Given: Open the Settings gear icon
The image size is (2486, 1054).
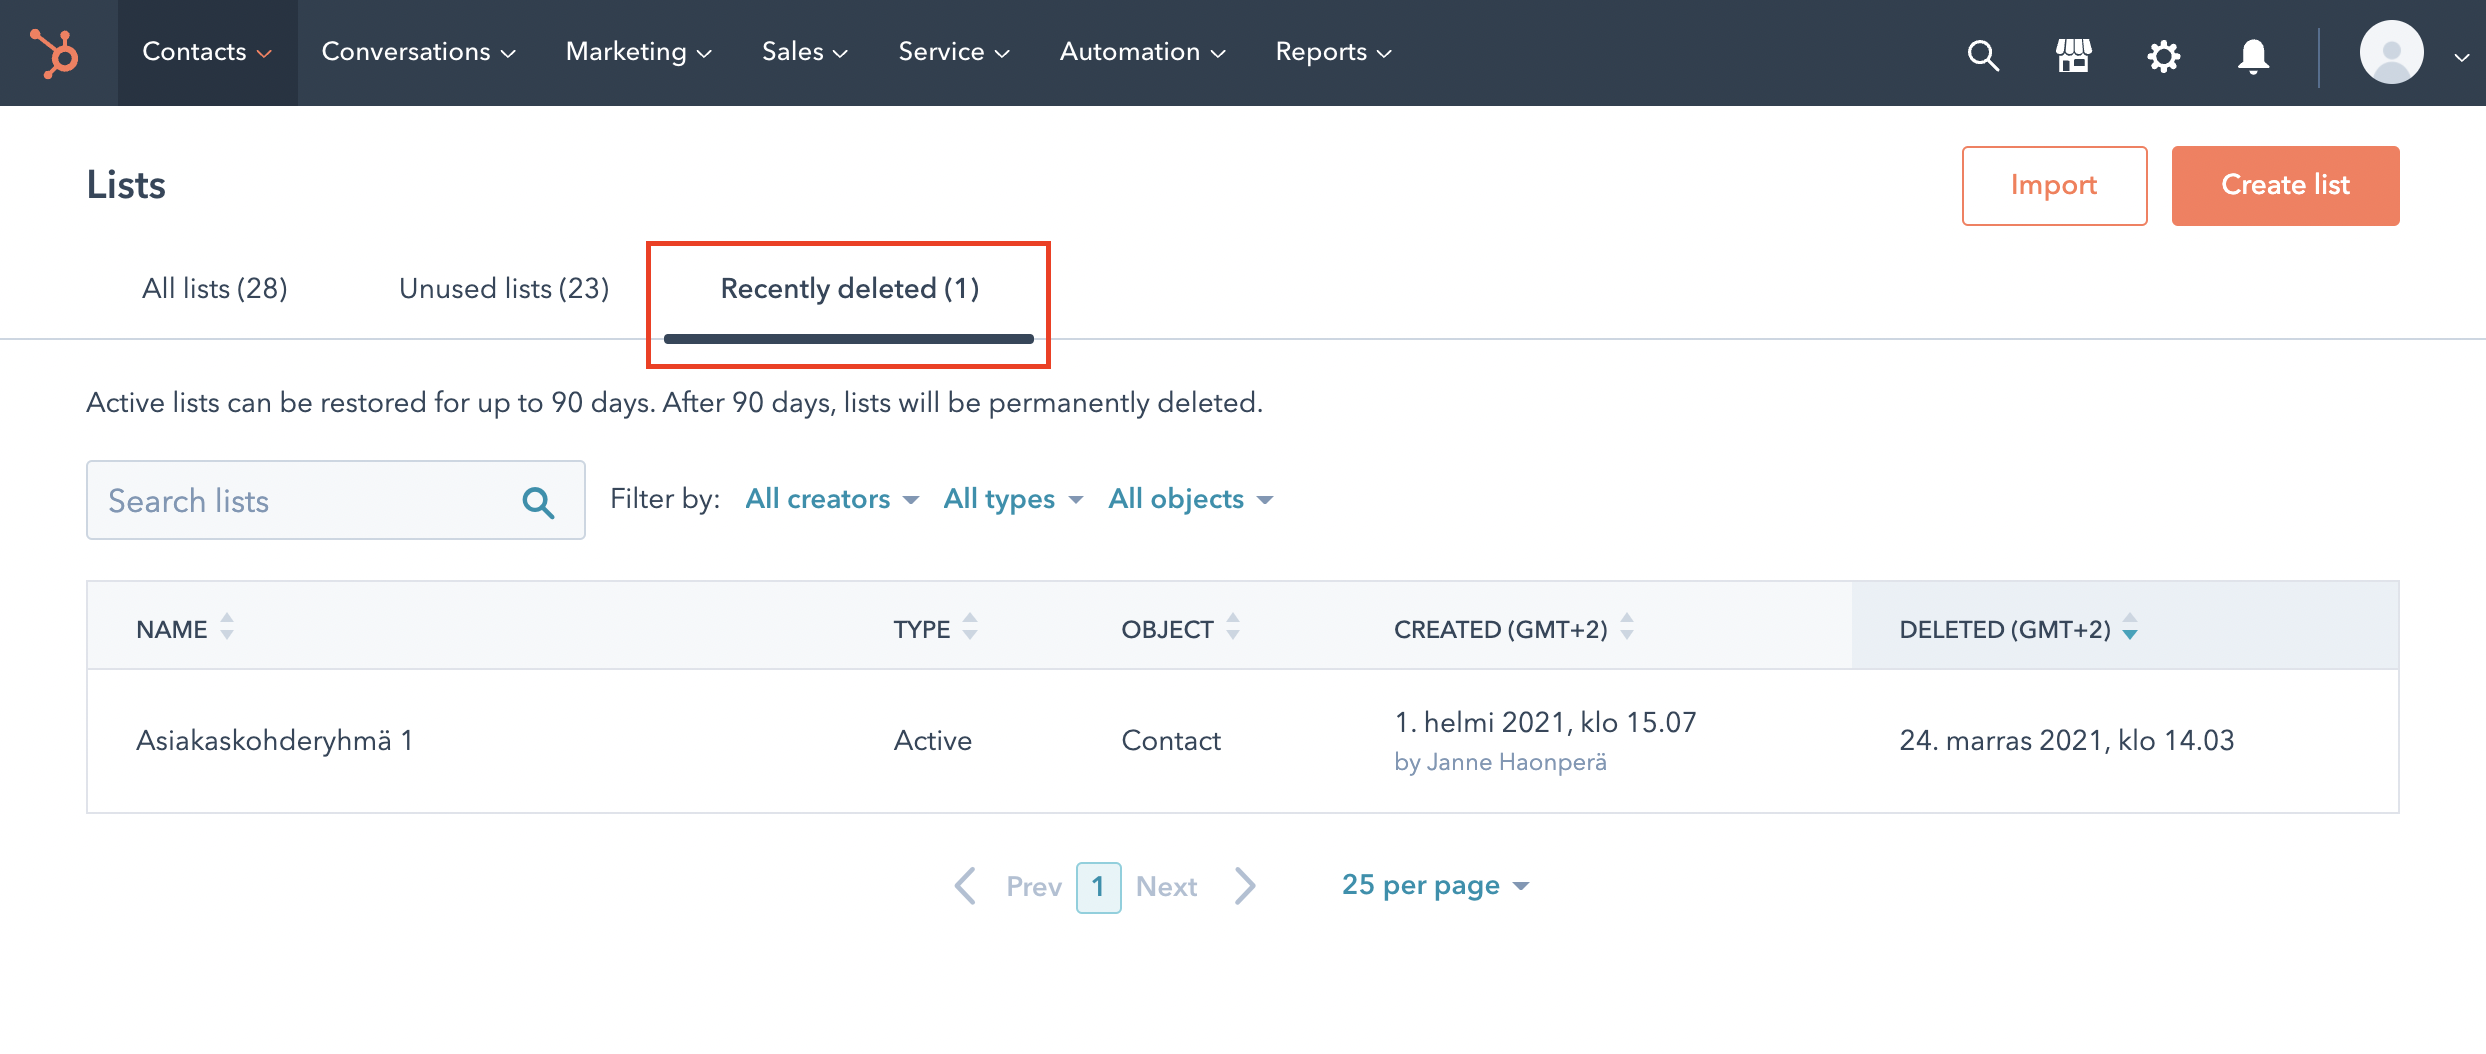Looking at the screenshot, I should pyautogui.click(x=2163, y=55).
